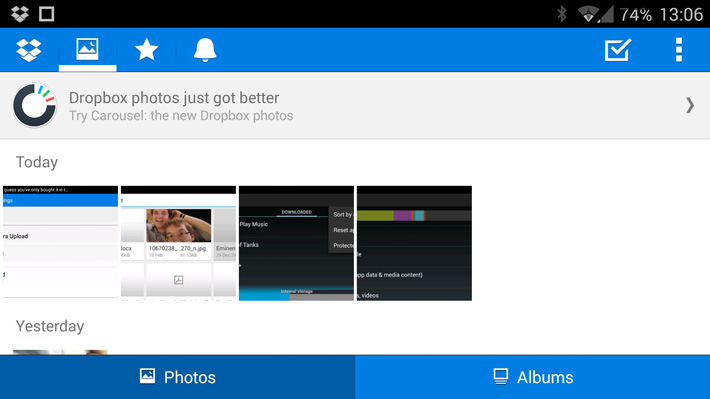The image size is (710, 399).
Task: Tap the 74% battery indicator
Action: click(x=636, y=15)
